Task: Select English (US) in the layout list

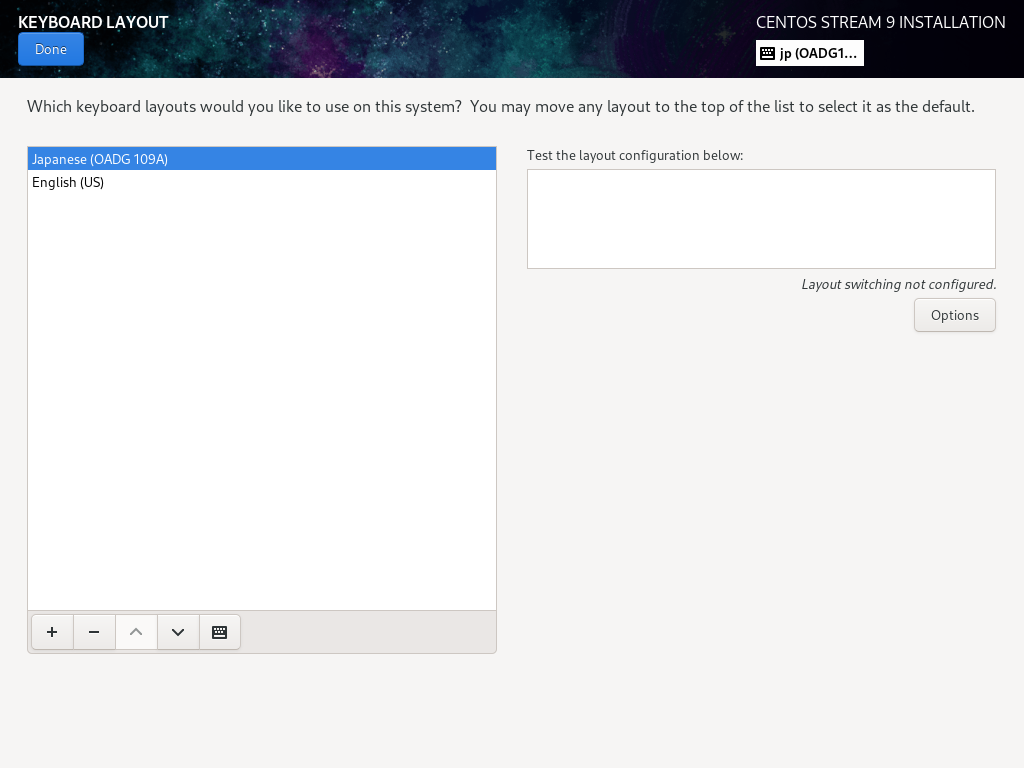Action: [68, 182]
